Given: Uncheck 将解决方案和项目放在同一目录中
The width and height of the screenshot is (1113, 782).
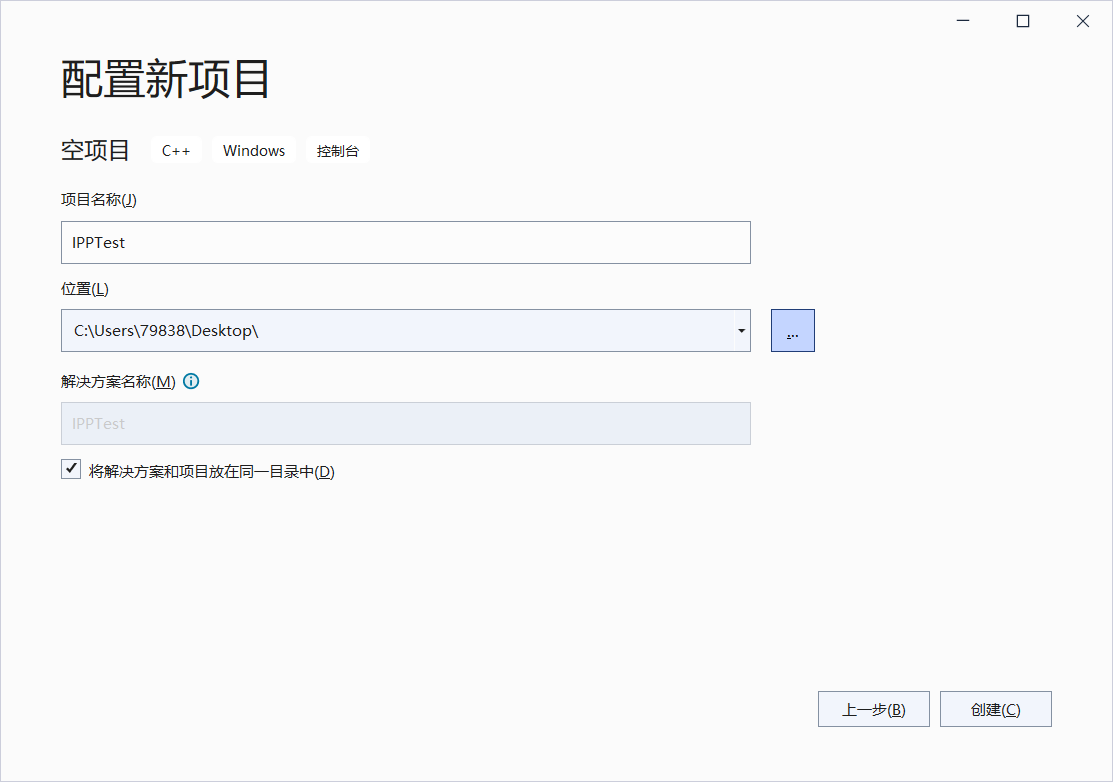Looking at the screenshot, I should [x=70, y=468].
